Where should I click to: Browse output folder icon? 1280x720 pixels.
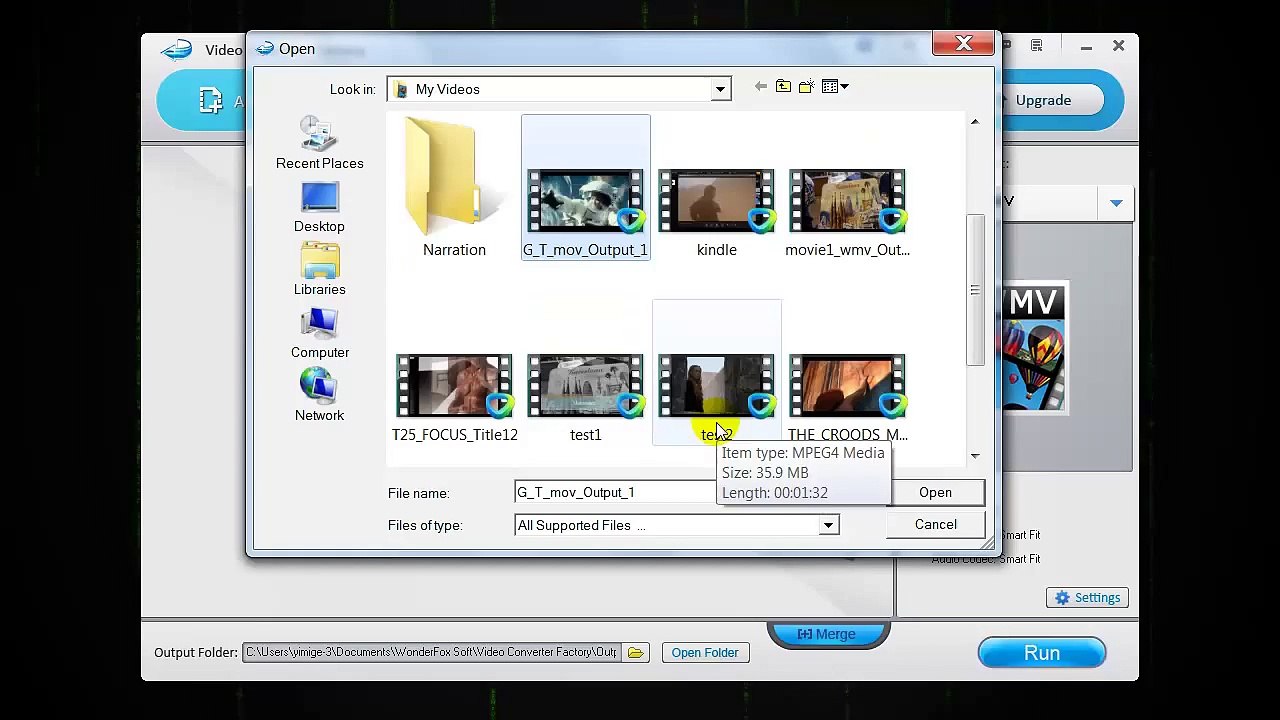[635, 653]
